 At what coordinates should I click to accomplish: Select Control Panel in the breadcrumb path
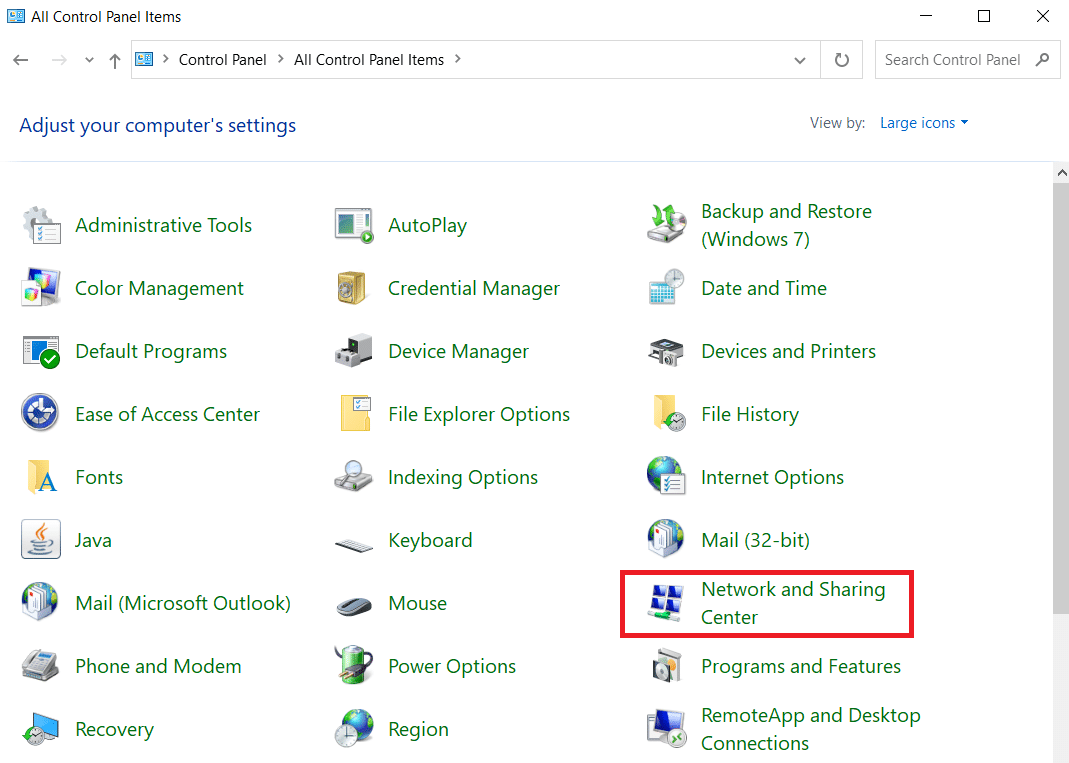(222, 60)
